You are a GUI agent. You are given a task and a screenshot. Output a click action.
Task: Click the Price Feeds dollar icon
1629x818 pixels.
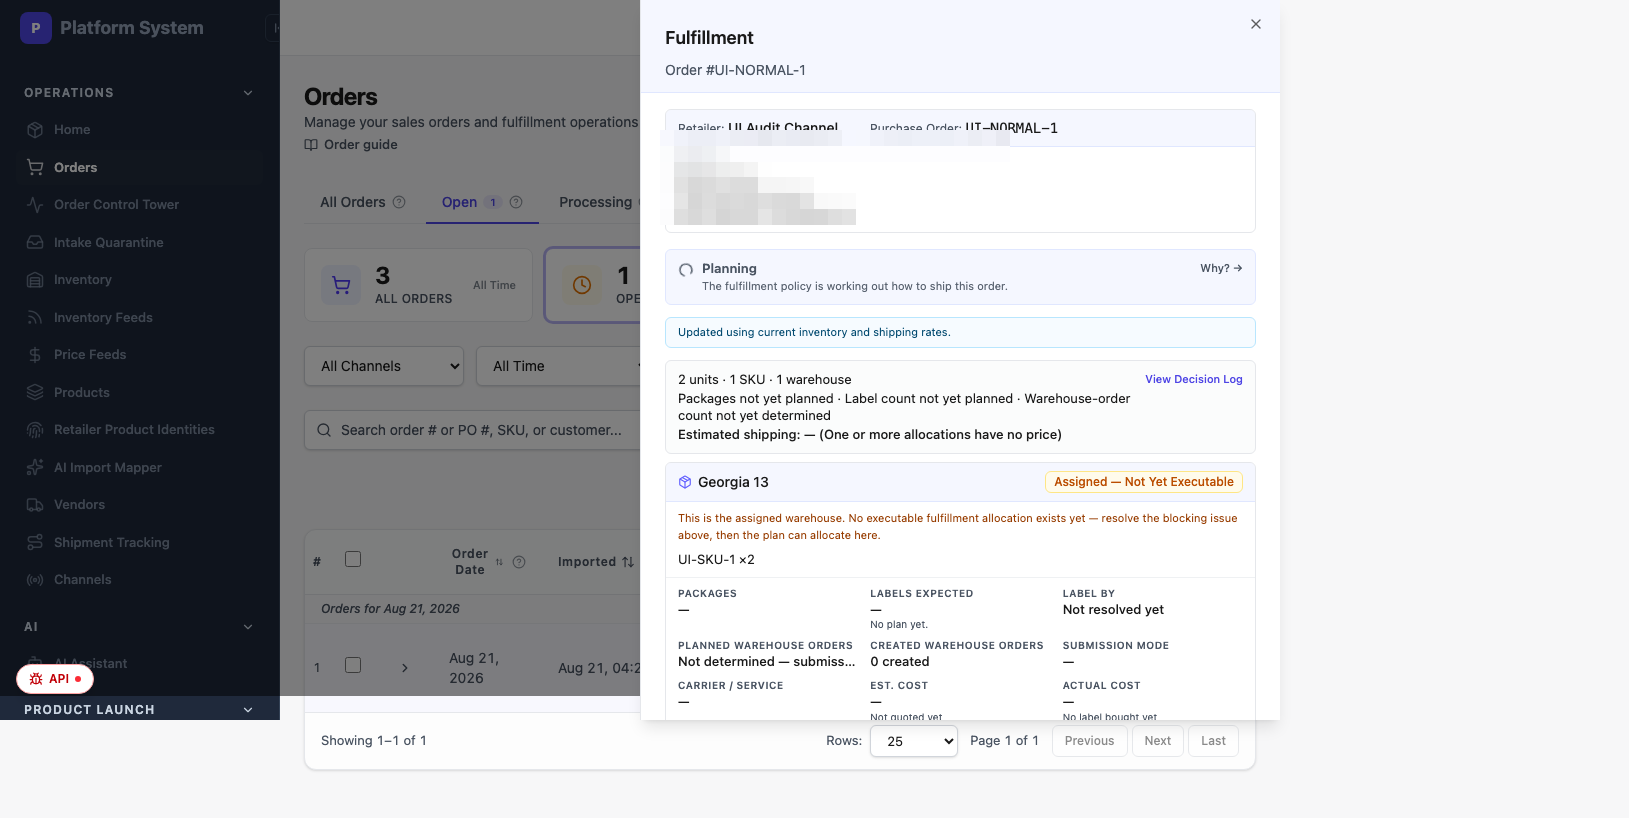coord(35,355)
